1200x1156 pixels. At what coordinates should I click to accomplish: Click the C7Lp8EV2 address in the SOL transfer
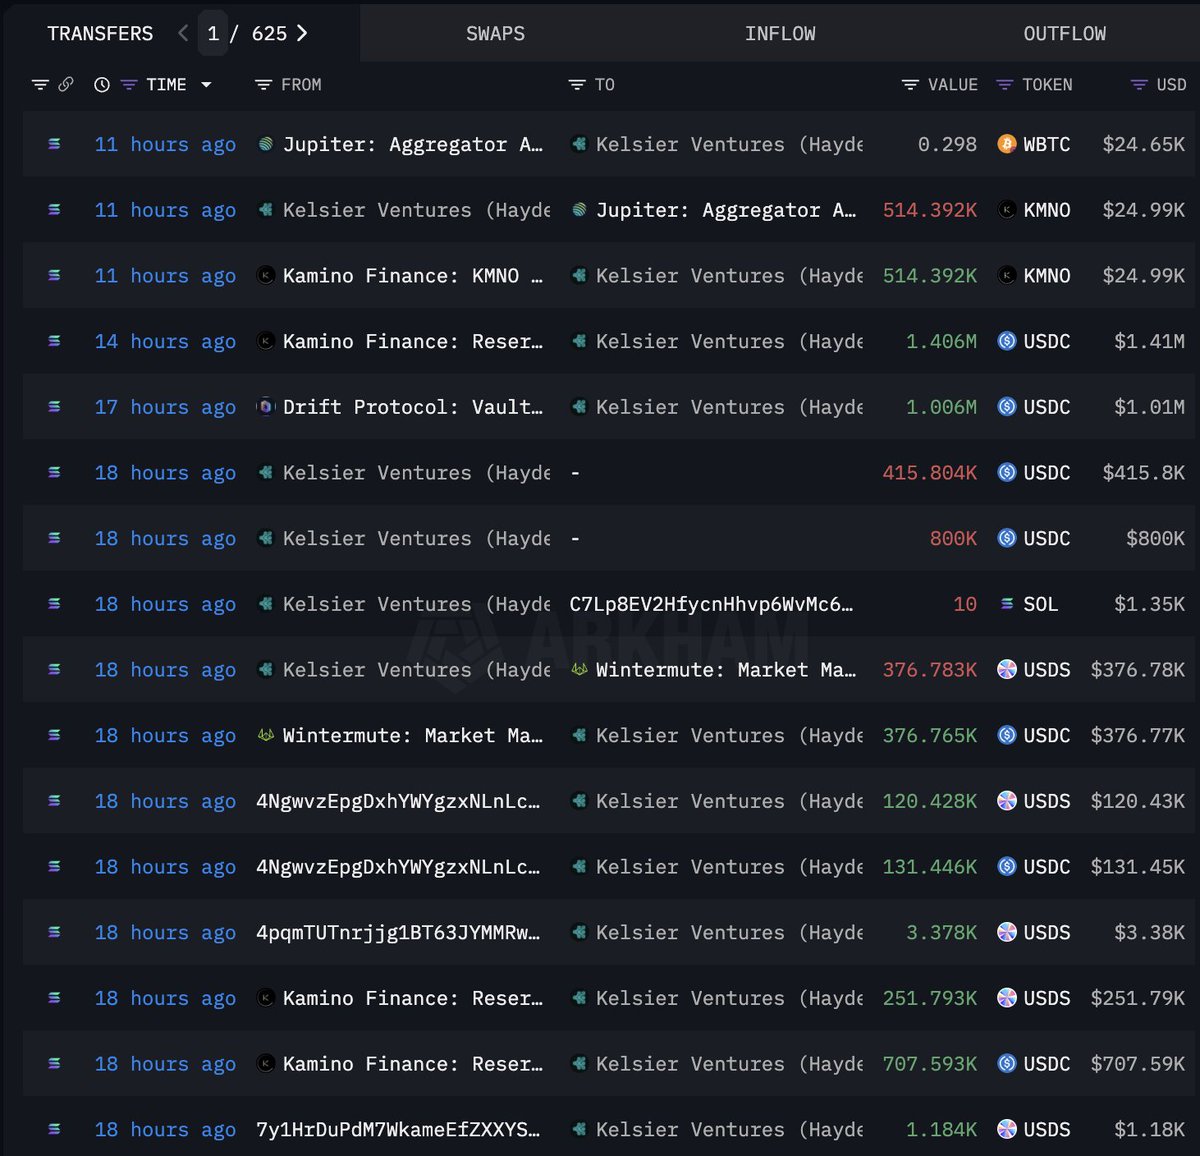pyautogui.click(x=712, y=604)
